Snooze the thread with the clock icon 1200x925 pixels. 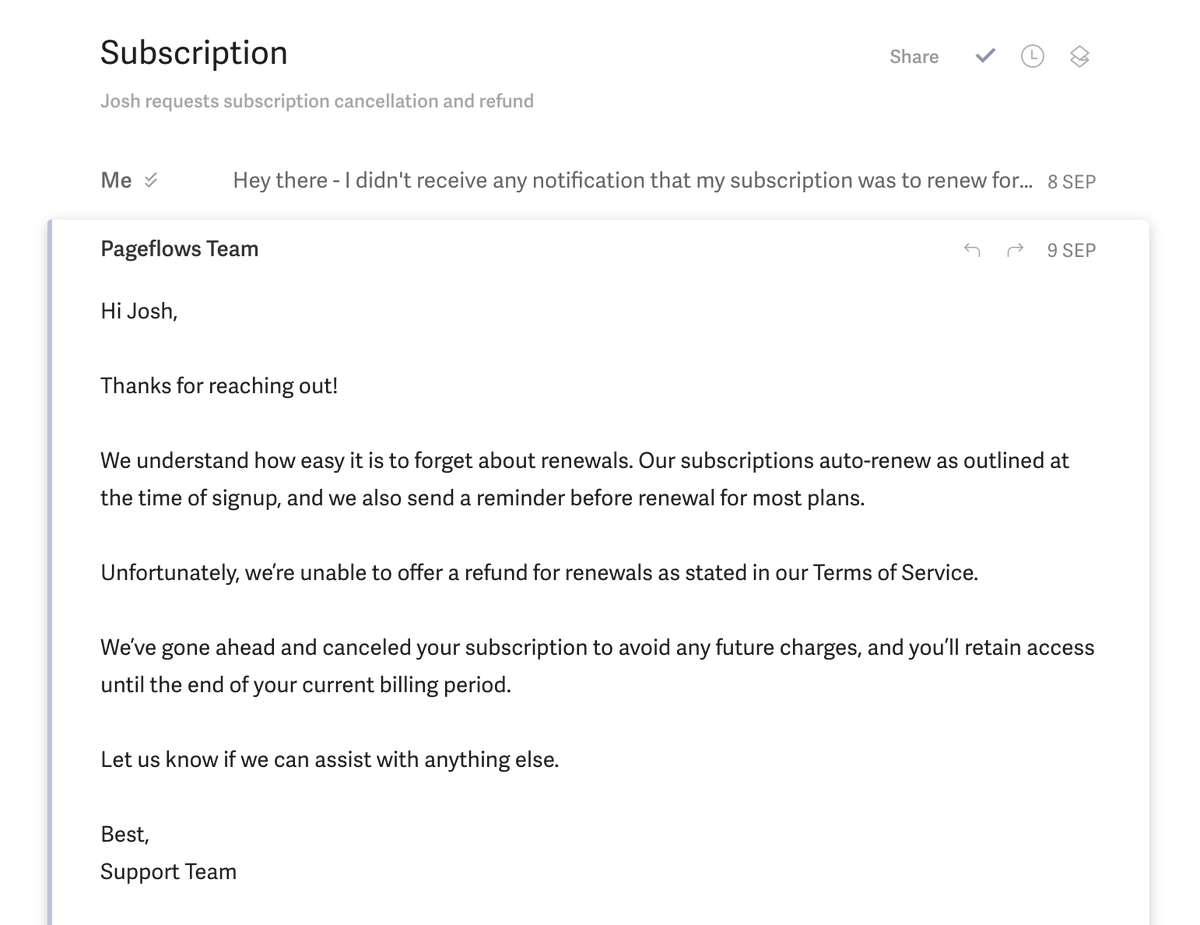pos(1032,57)
